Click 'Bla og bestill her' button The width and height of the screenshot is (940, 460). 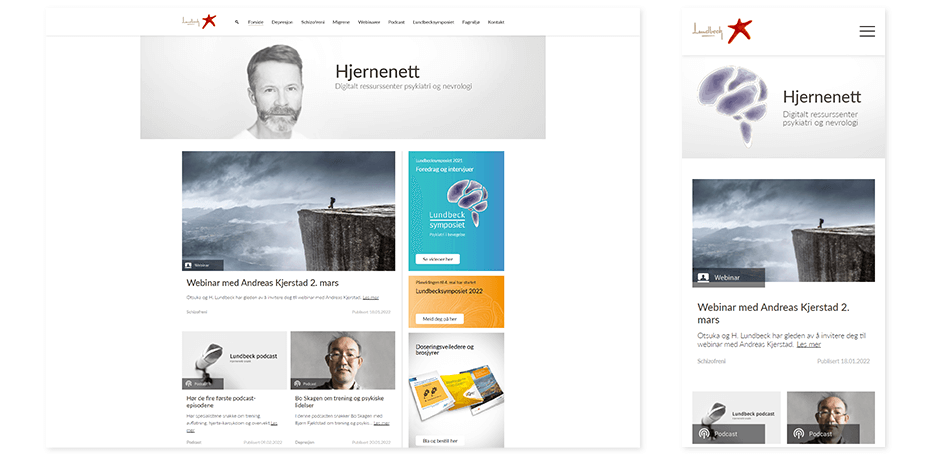pos(439,441)
